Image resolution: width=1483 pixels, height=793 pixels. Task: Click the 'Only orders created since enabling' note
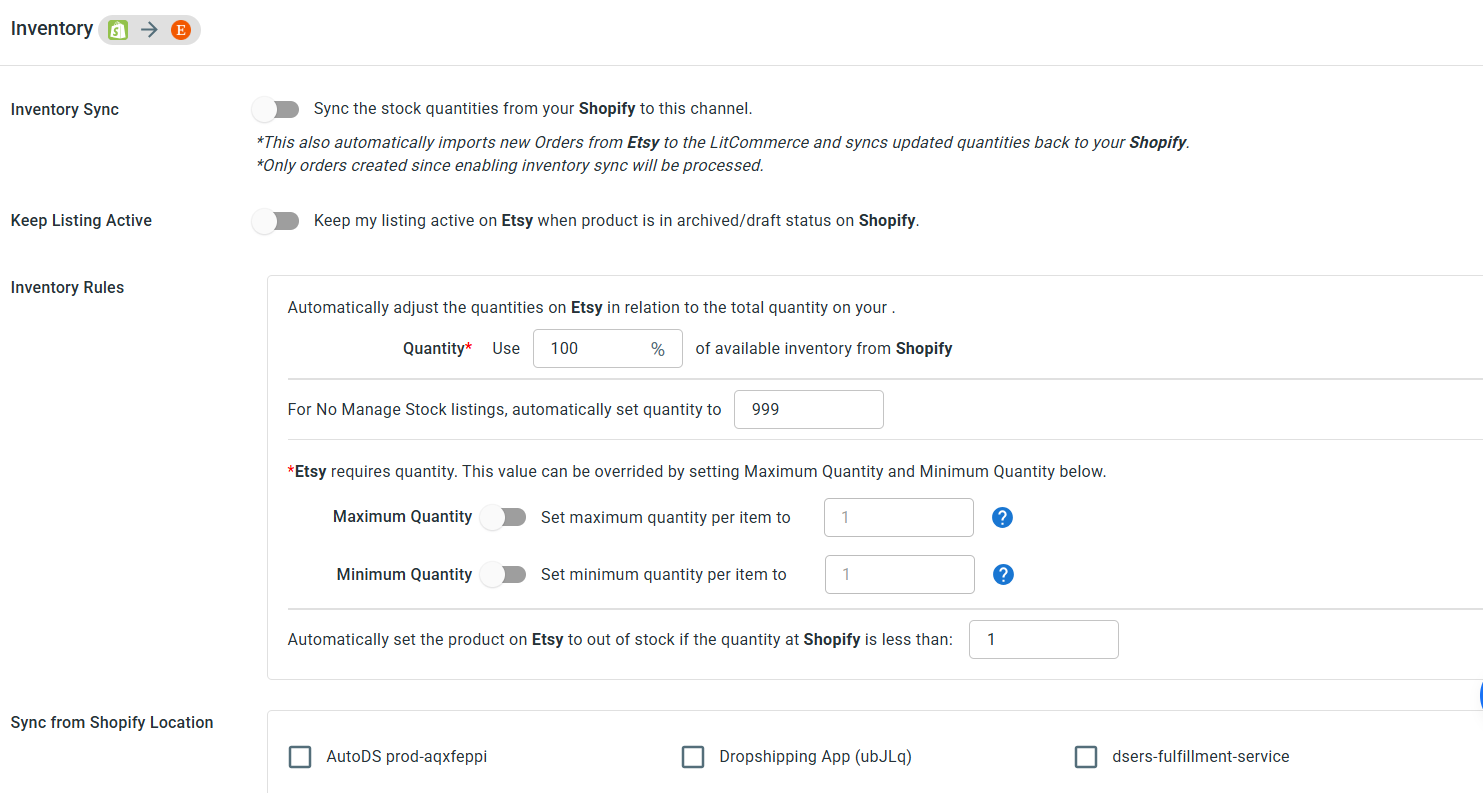tap(510, 166)
